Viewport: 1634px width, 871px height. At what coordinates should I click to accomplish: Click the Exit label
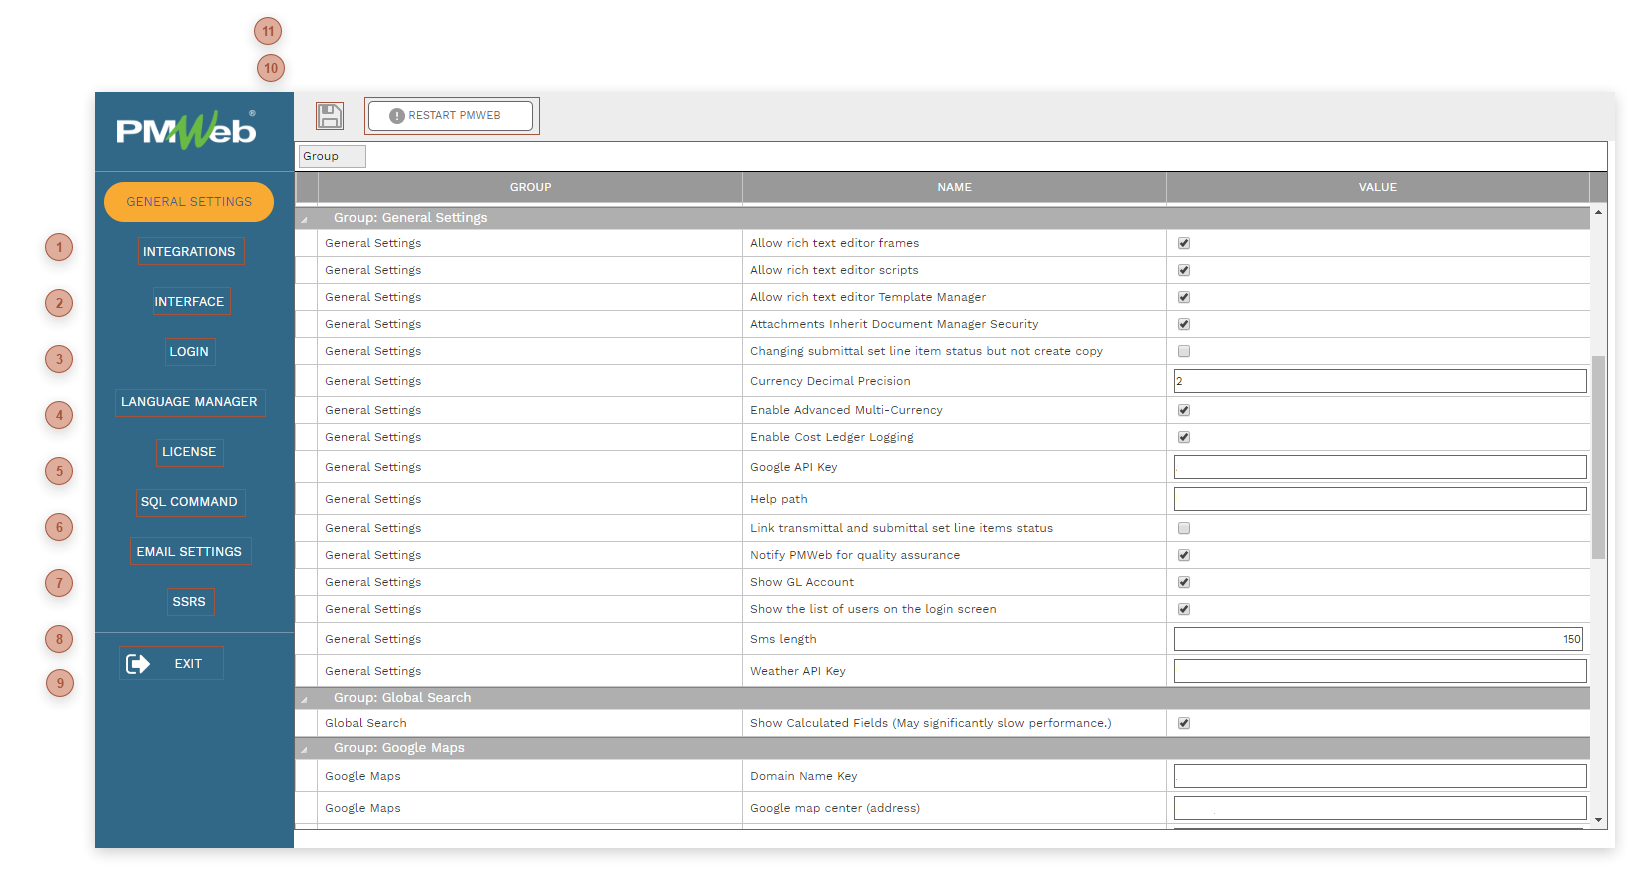tap(188, 664)
